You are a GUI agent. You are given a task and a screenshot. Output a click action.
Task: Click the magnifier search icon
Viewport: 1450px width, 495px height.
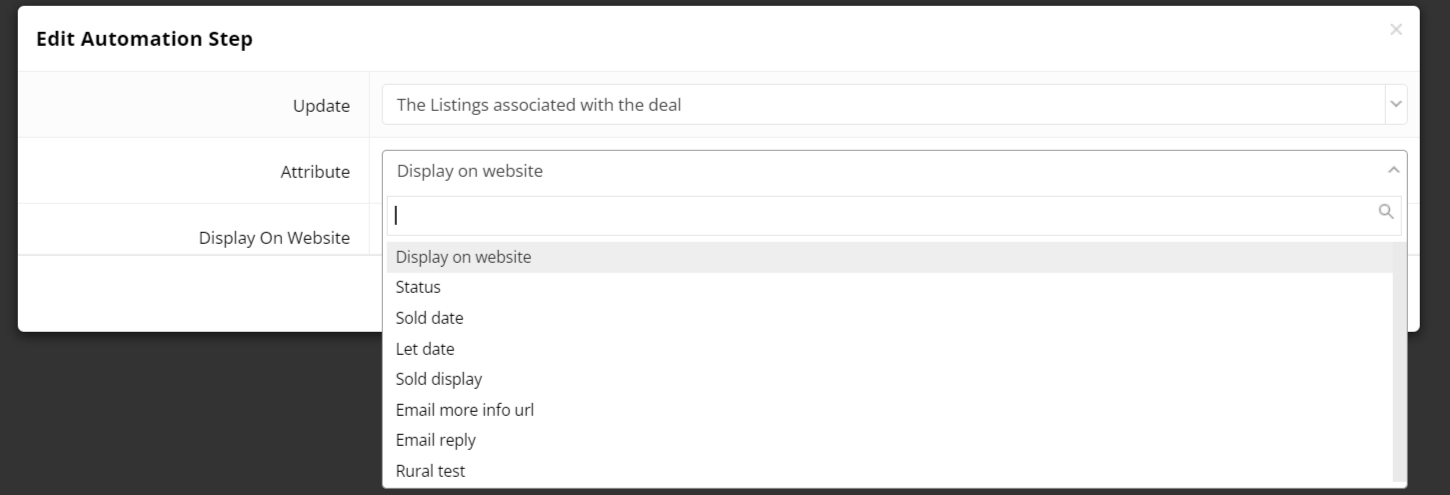pos(1386,212)
